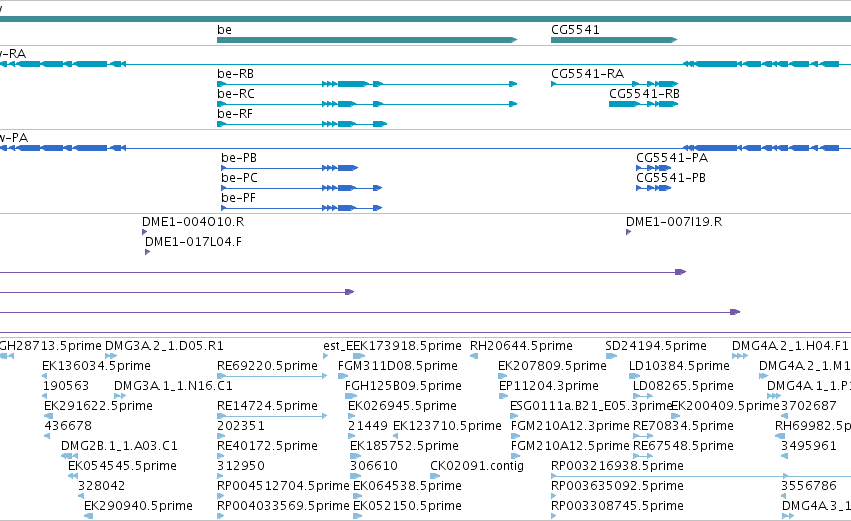Click the be-RF transcript label
The image size is (851, 521).
(235, 114)
